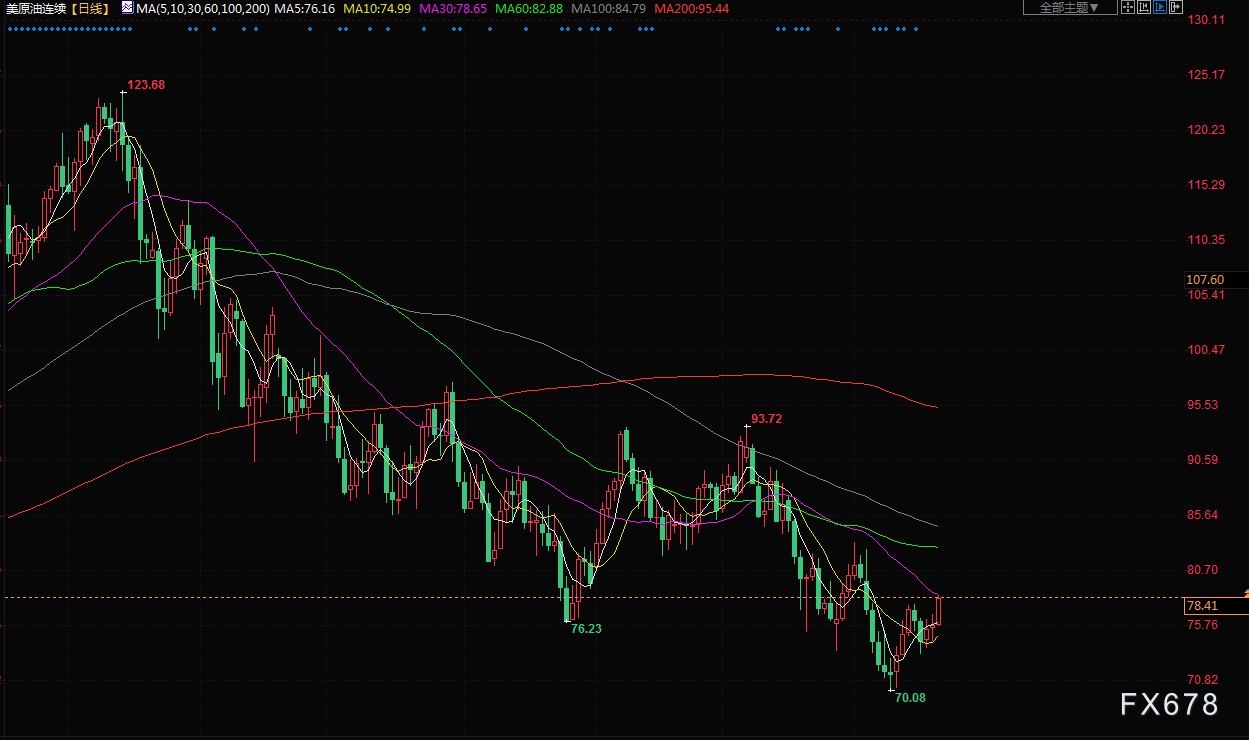The height and width of the screenshot is (740, 1249).
Task: Open the 全部主题 theme dropdown
Action: tap(1069, 8)
